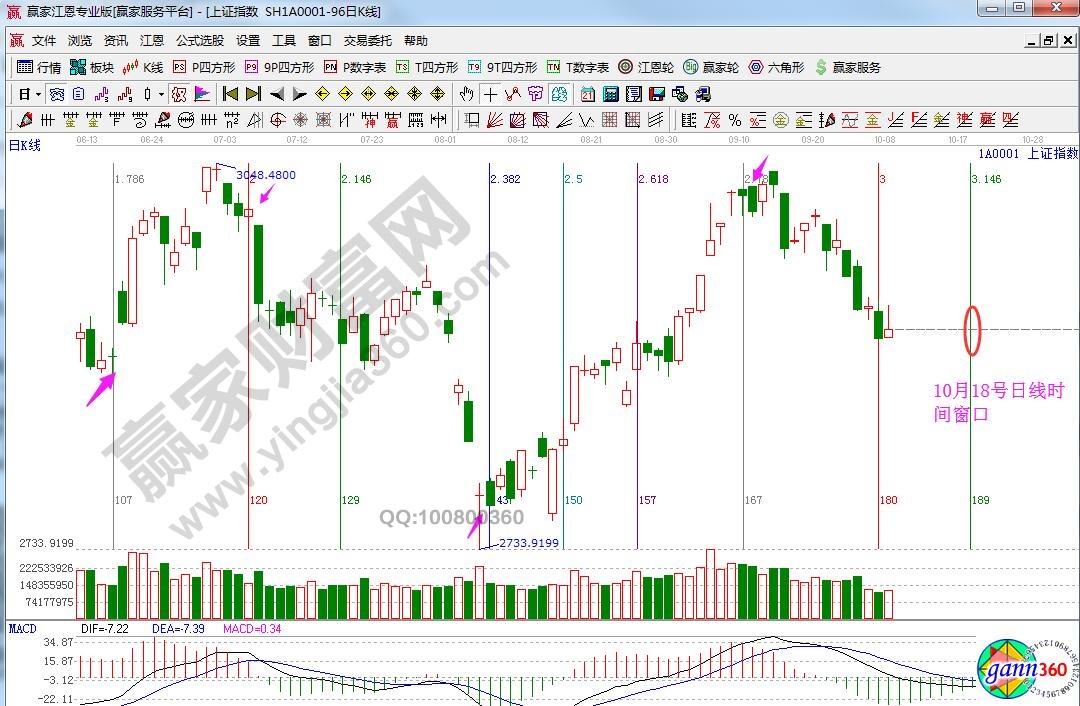Open the 公式选股 menu
The image size is (1080, 706).
pyautogui.click(x=200, y=41)
